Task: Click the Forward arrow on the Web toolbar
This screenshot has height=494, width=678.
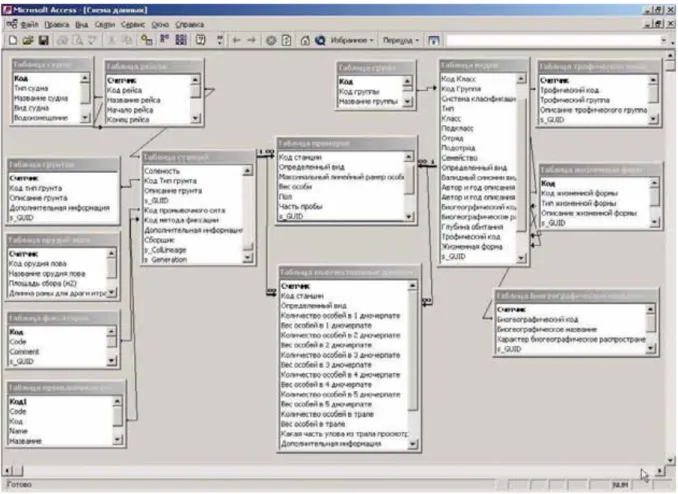Action: [x=252, y=40]
